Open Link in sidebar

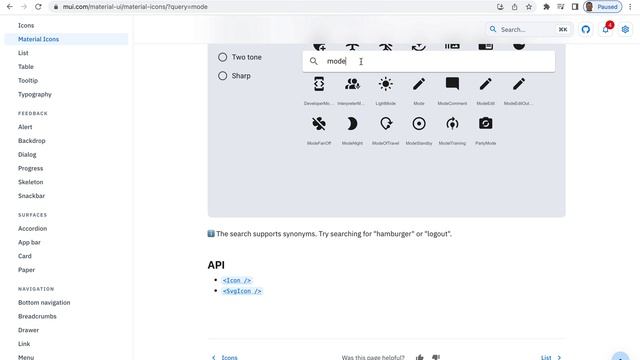pos(24,344)
